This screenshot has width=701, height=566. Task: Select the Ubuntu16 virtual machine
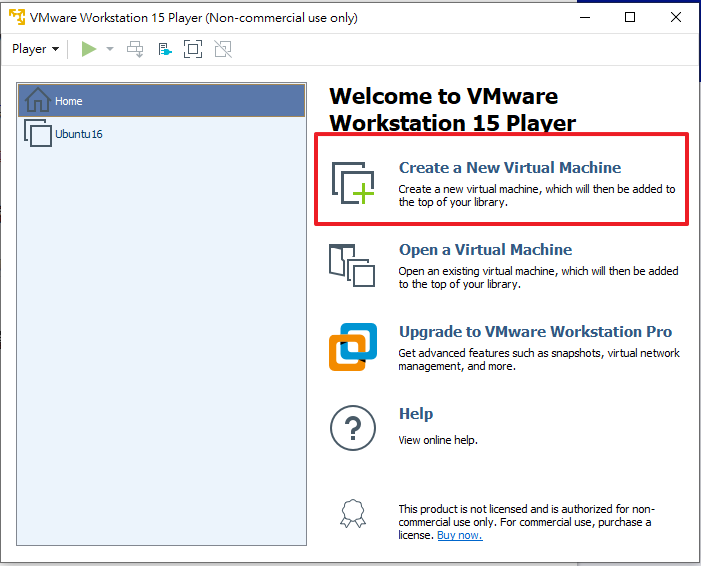pos(161,134)
